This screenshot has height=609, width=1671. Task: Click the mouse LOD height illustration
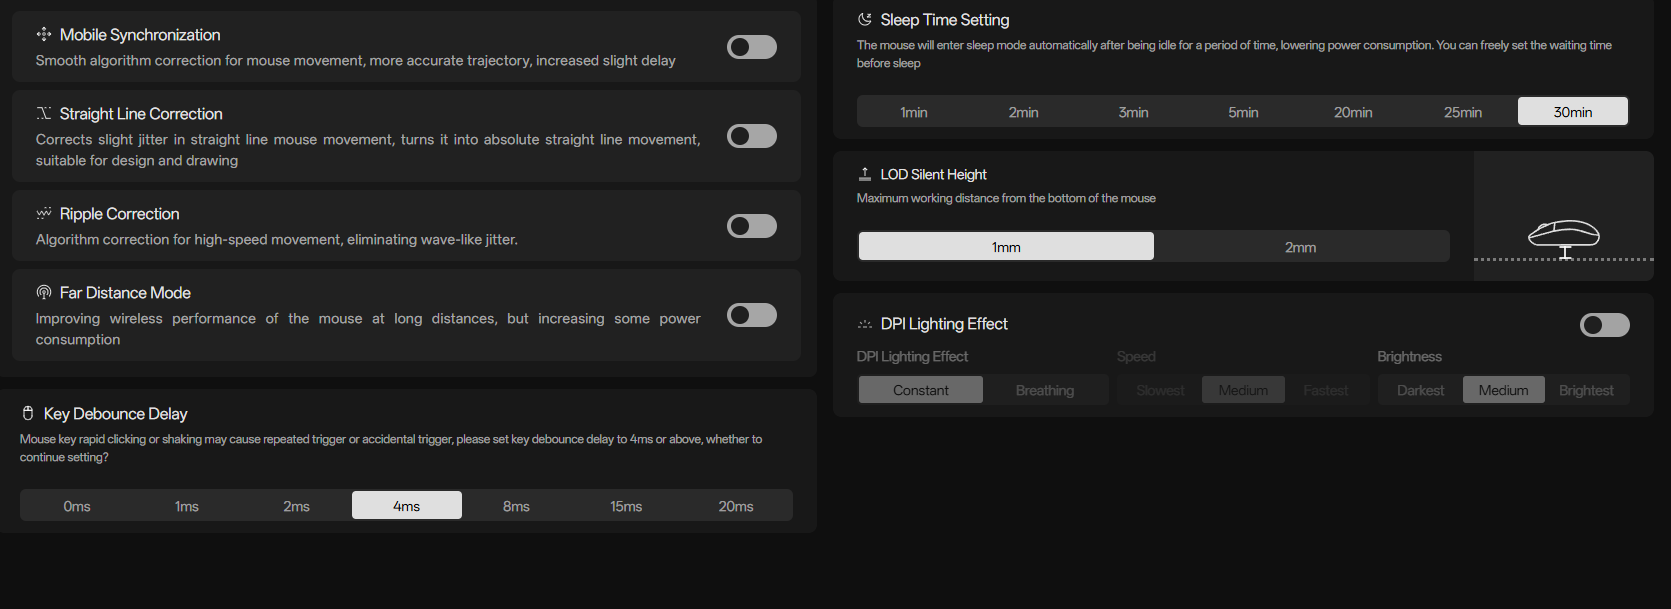tap(1564, 238)
